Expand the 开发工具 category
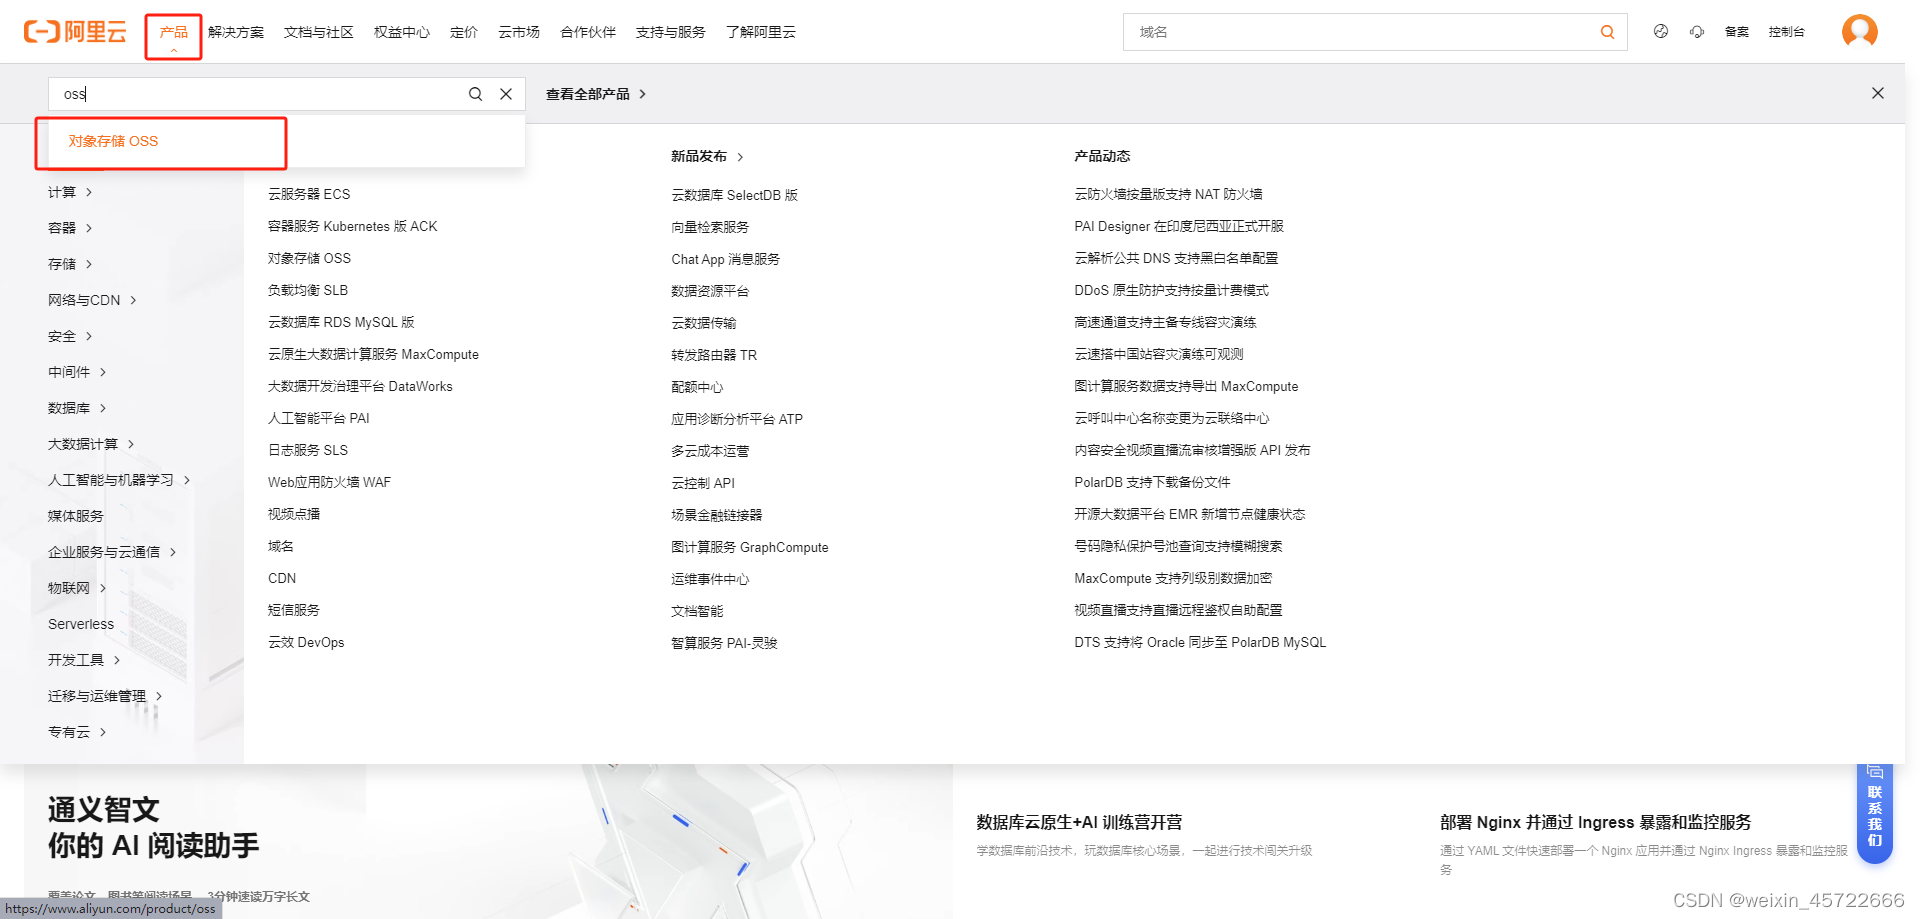Image resolution: width=1920 pixels, height=919 pixels. (84, 660)
